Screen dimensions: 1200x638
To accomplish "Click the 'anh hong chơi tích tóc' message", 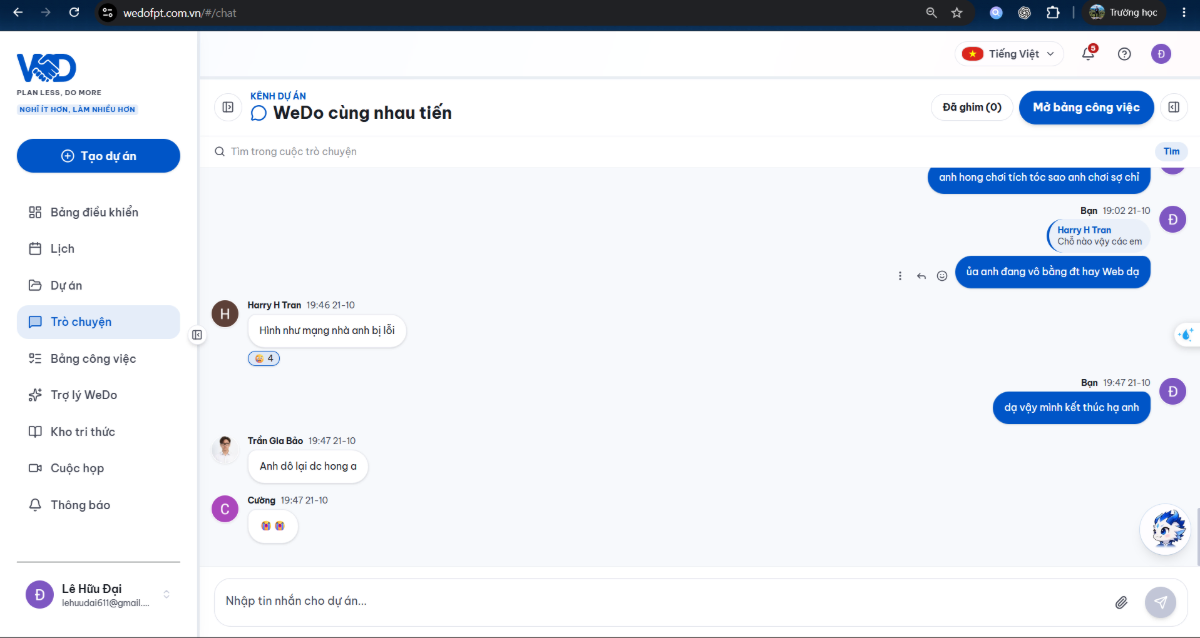I will (1038, 178).
